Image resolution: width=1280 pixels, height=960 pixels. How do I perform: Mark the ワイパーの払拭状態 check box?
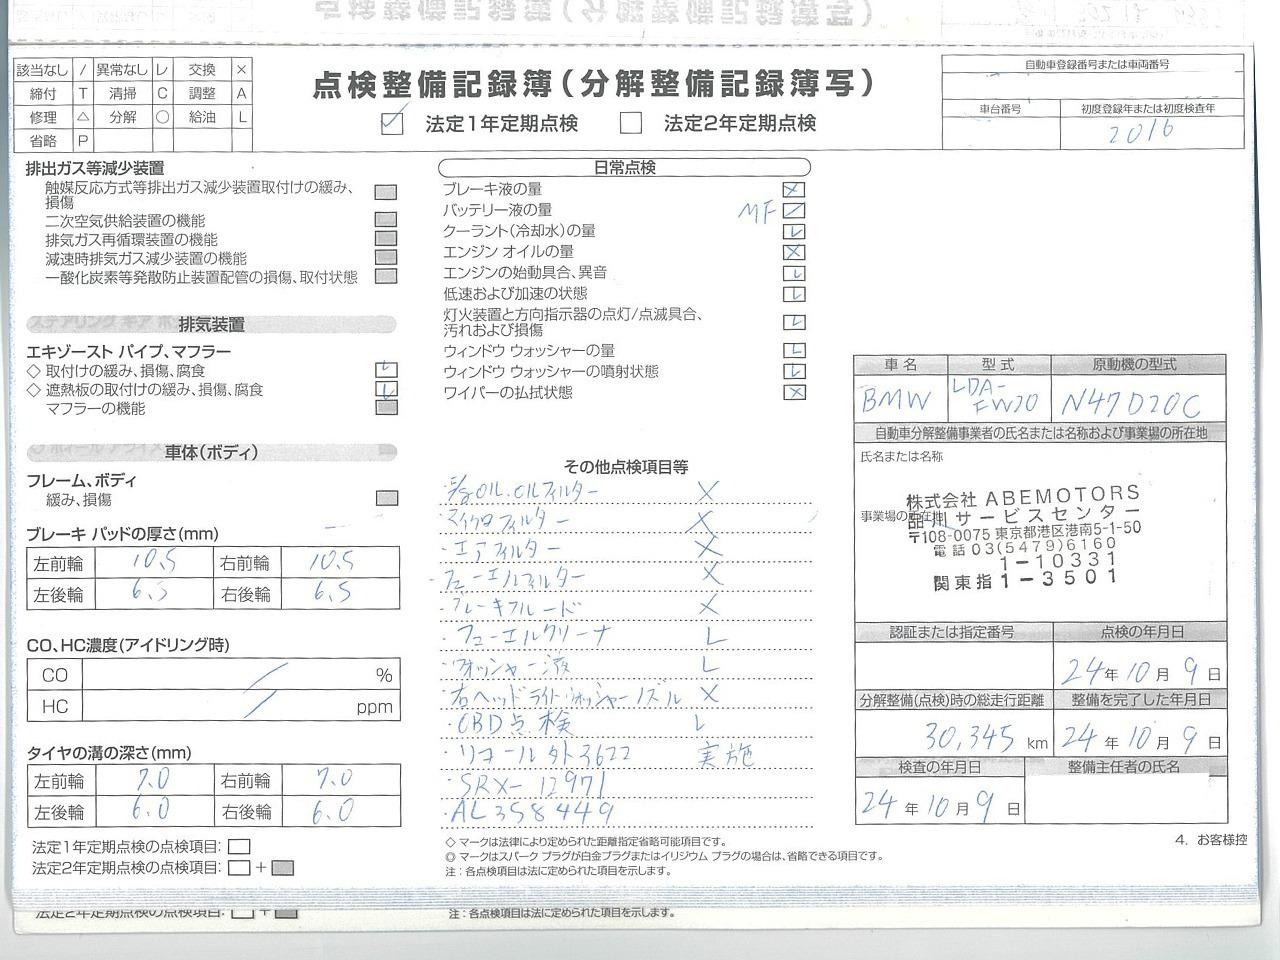pyautogui.click(x=794, y=393)
